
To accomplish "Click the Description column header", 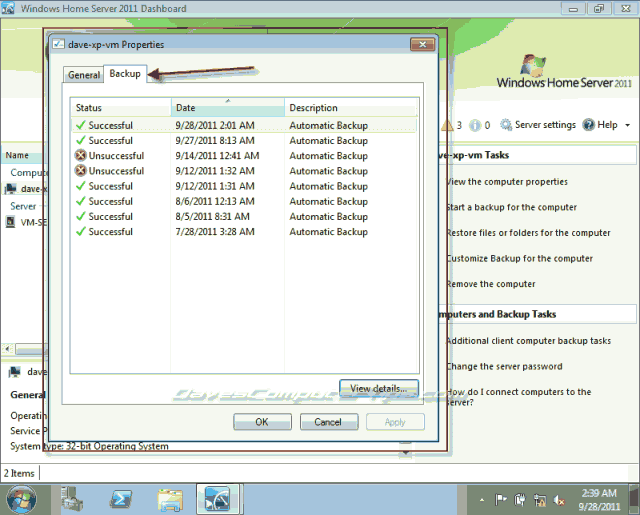I will 351,108.
